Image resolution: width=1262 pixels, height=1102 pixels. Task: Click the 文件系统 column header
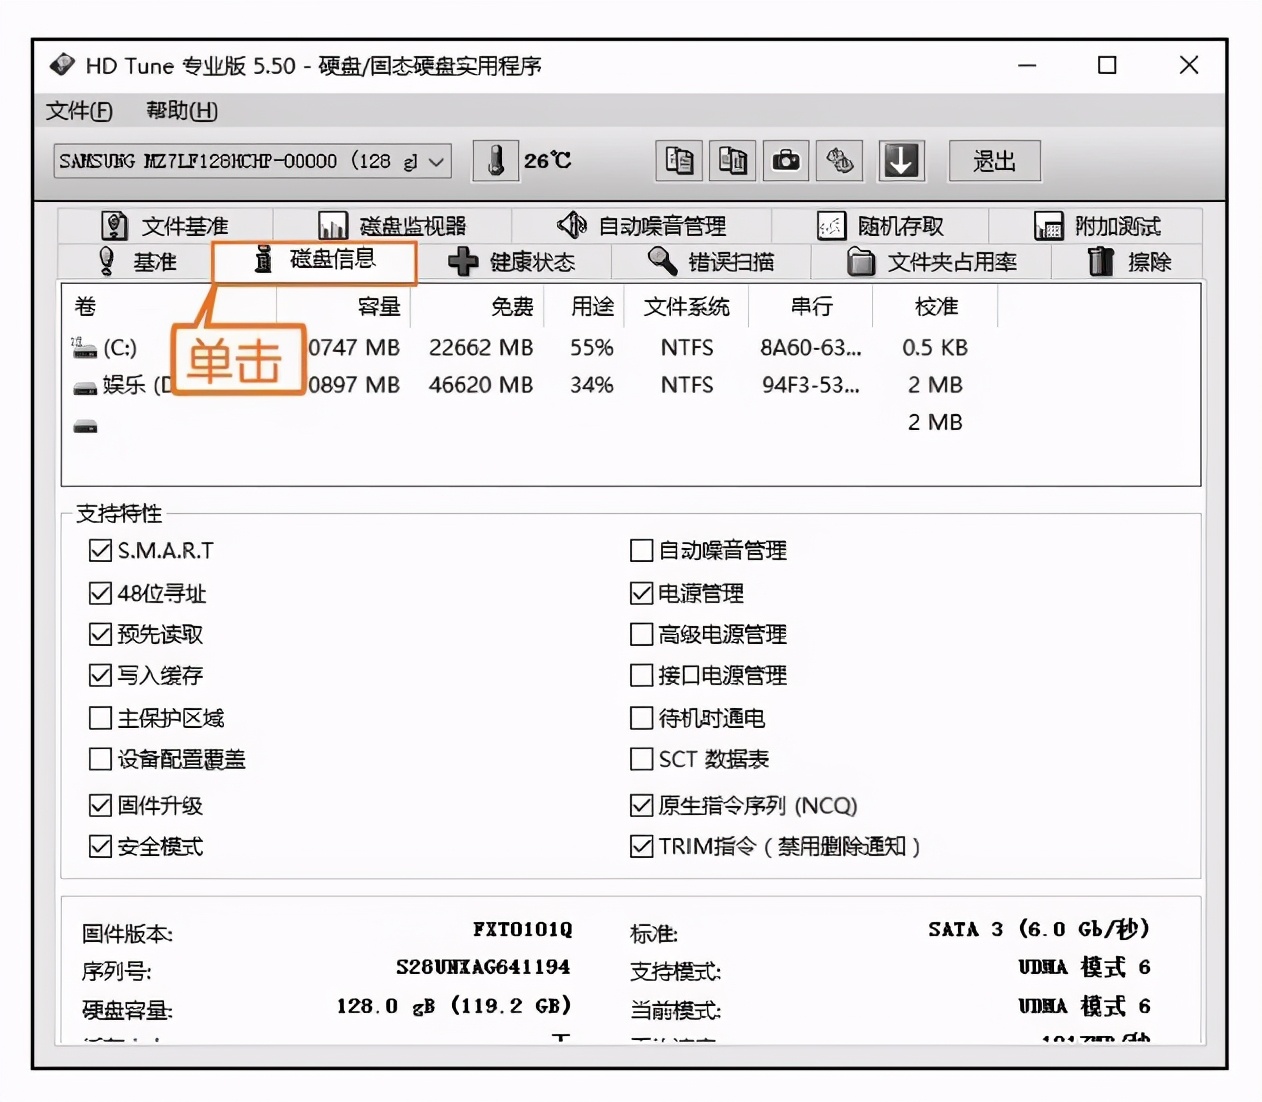[687, 307]
